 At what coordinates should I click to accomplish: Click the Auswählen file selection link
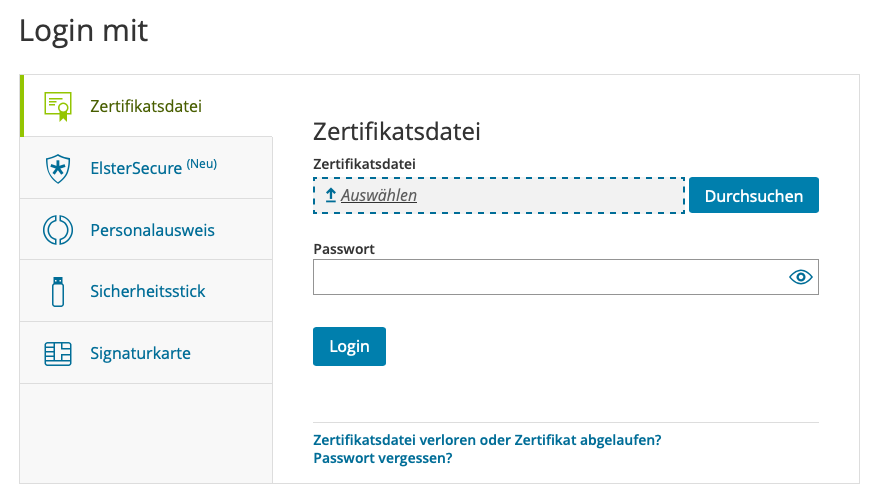[x=379, y=195]
